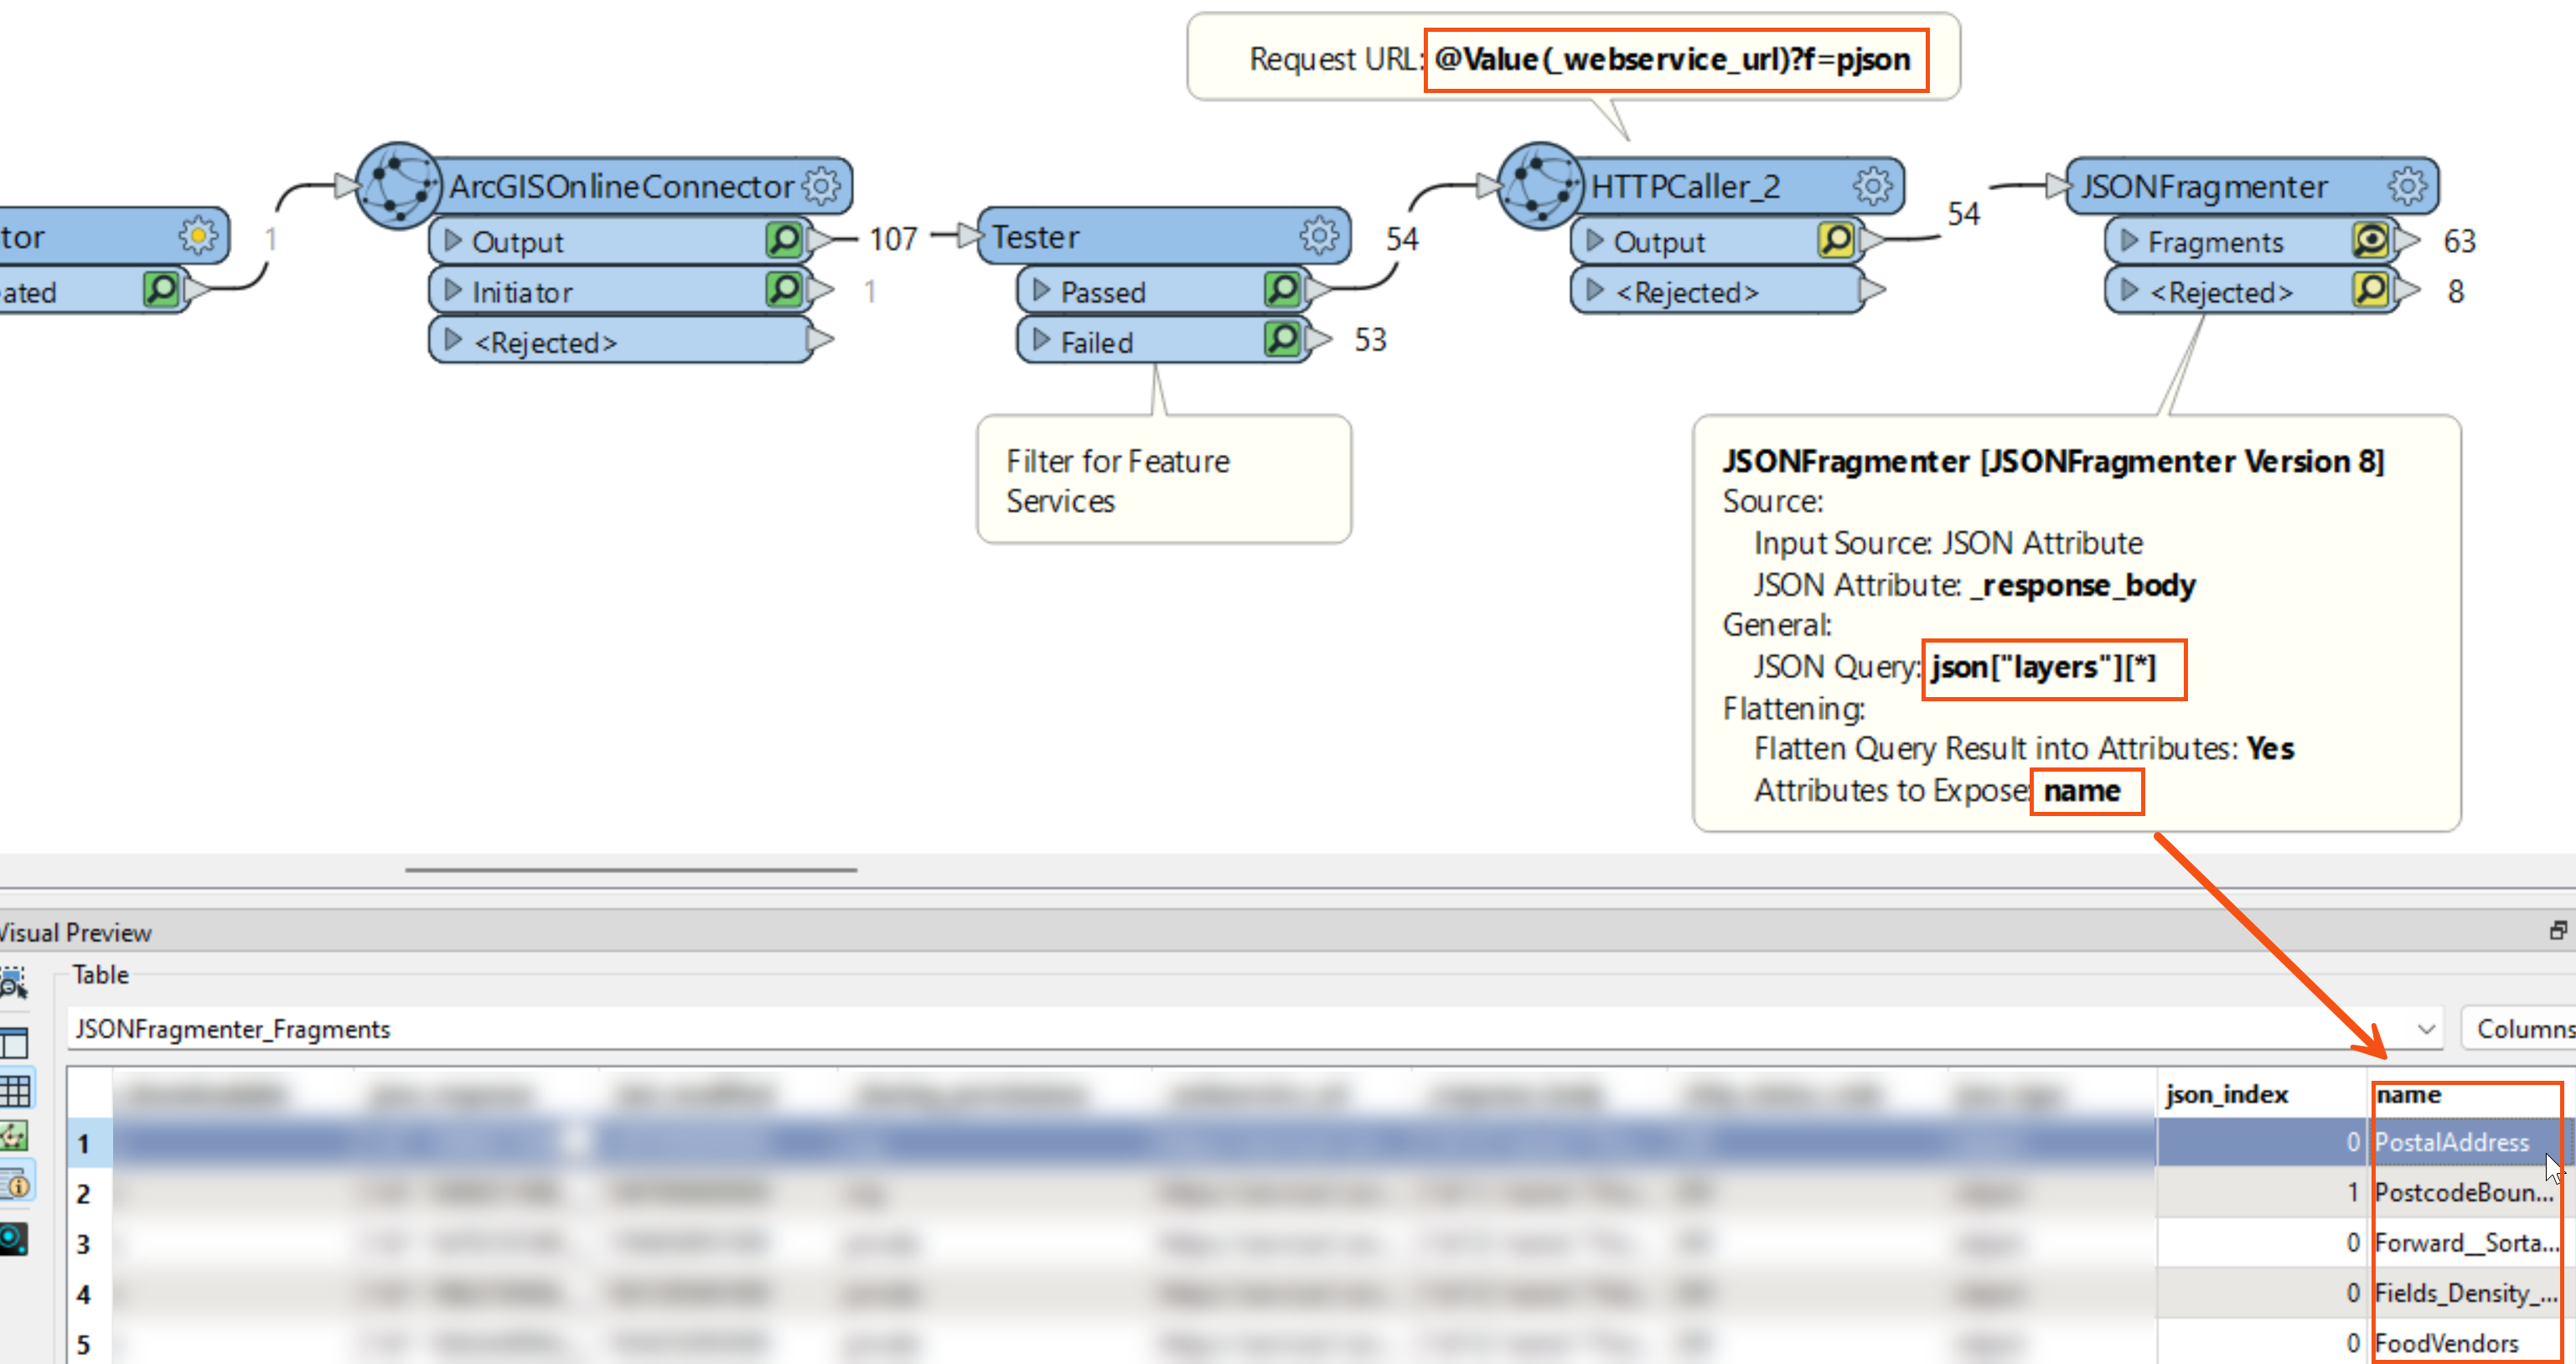Click the 53 feature count on Failed
The height and width of the screenshot is (1364, 2576).
point(1370,340)
